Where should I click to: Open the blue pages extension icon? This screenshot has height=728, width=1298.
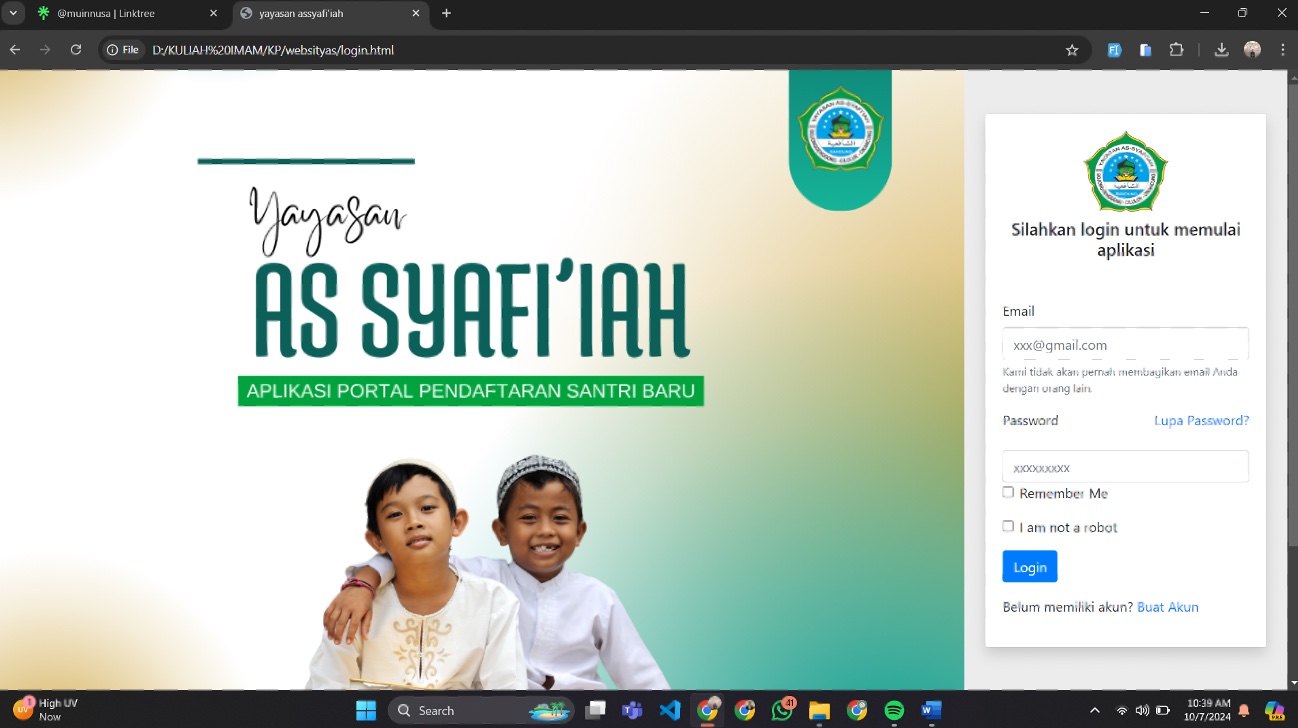point(1145,50)
